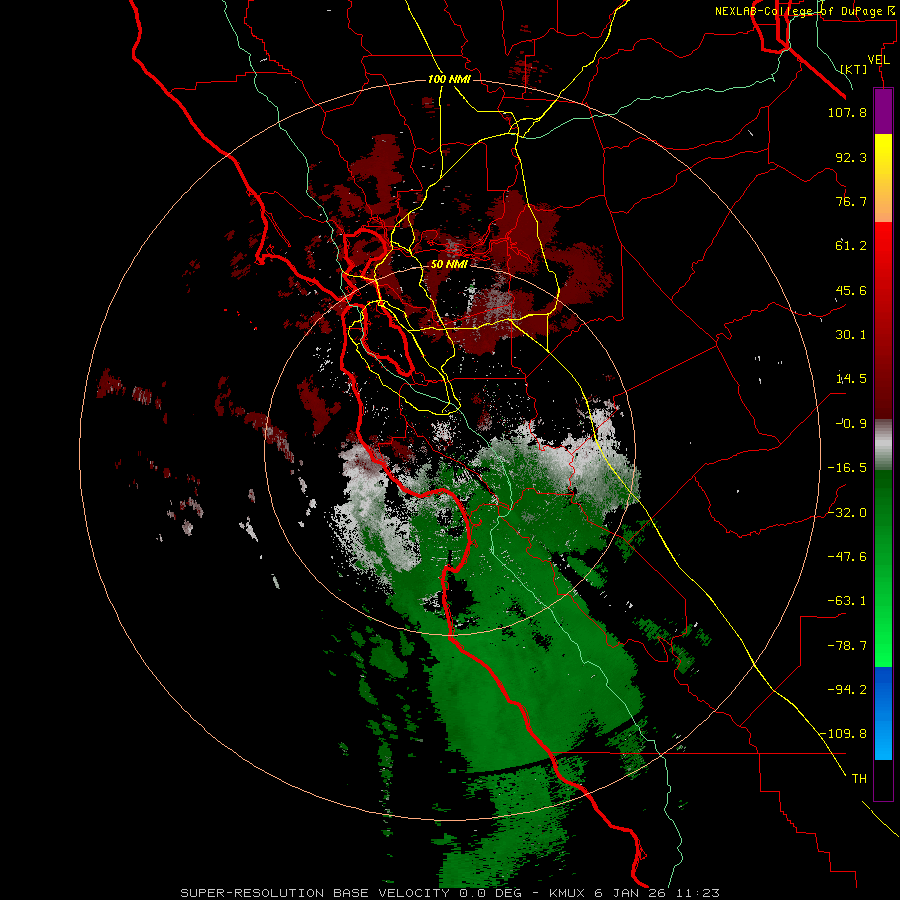Pick the purple segment of the velocity color bar

click(883, 111)
